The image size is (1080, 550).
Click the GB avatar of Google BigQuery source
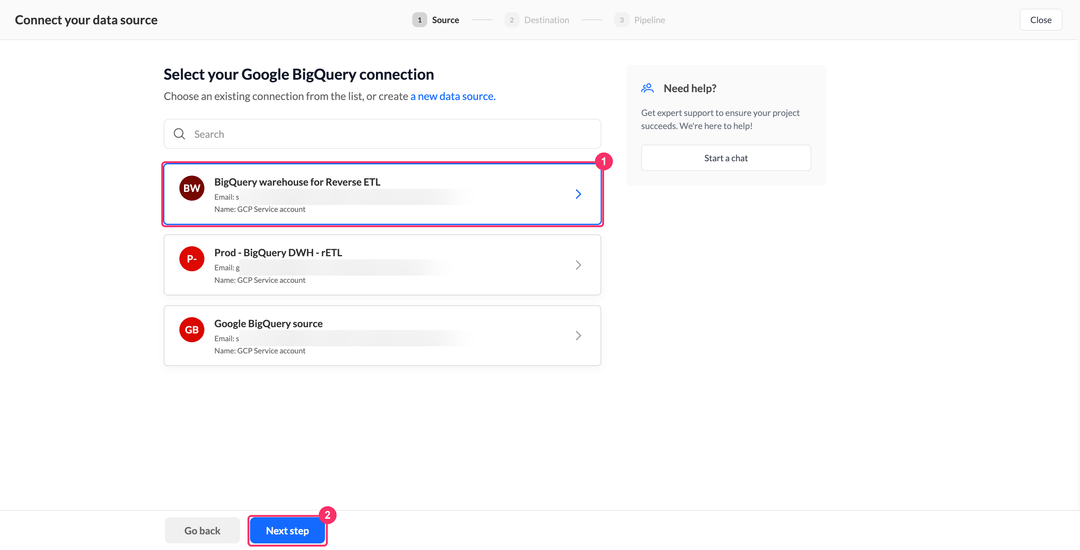coord(191,330)
